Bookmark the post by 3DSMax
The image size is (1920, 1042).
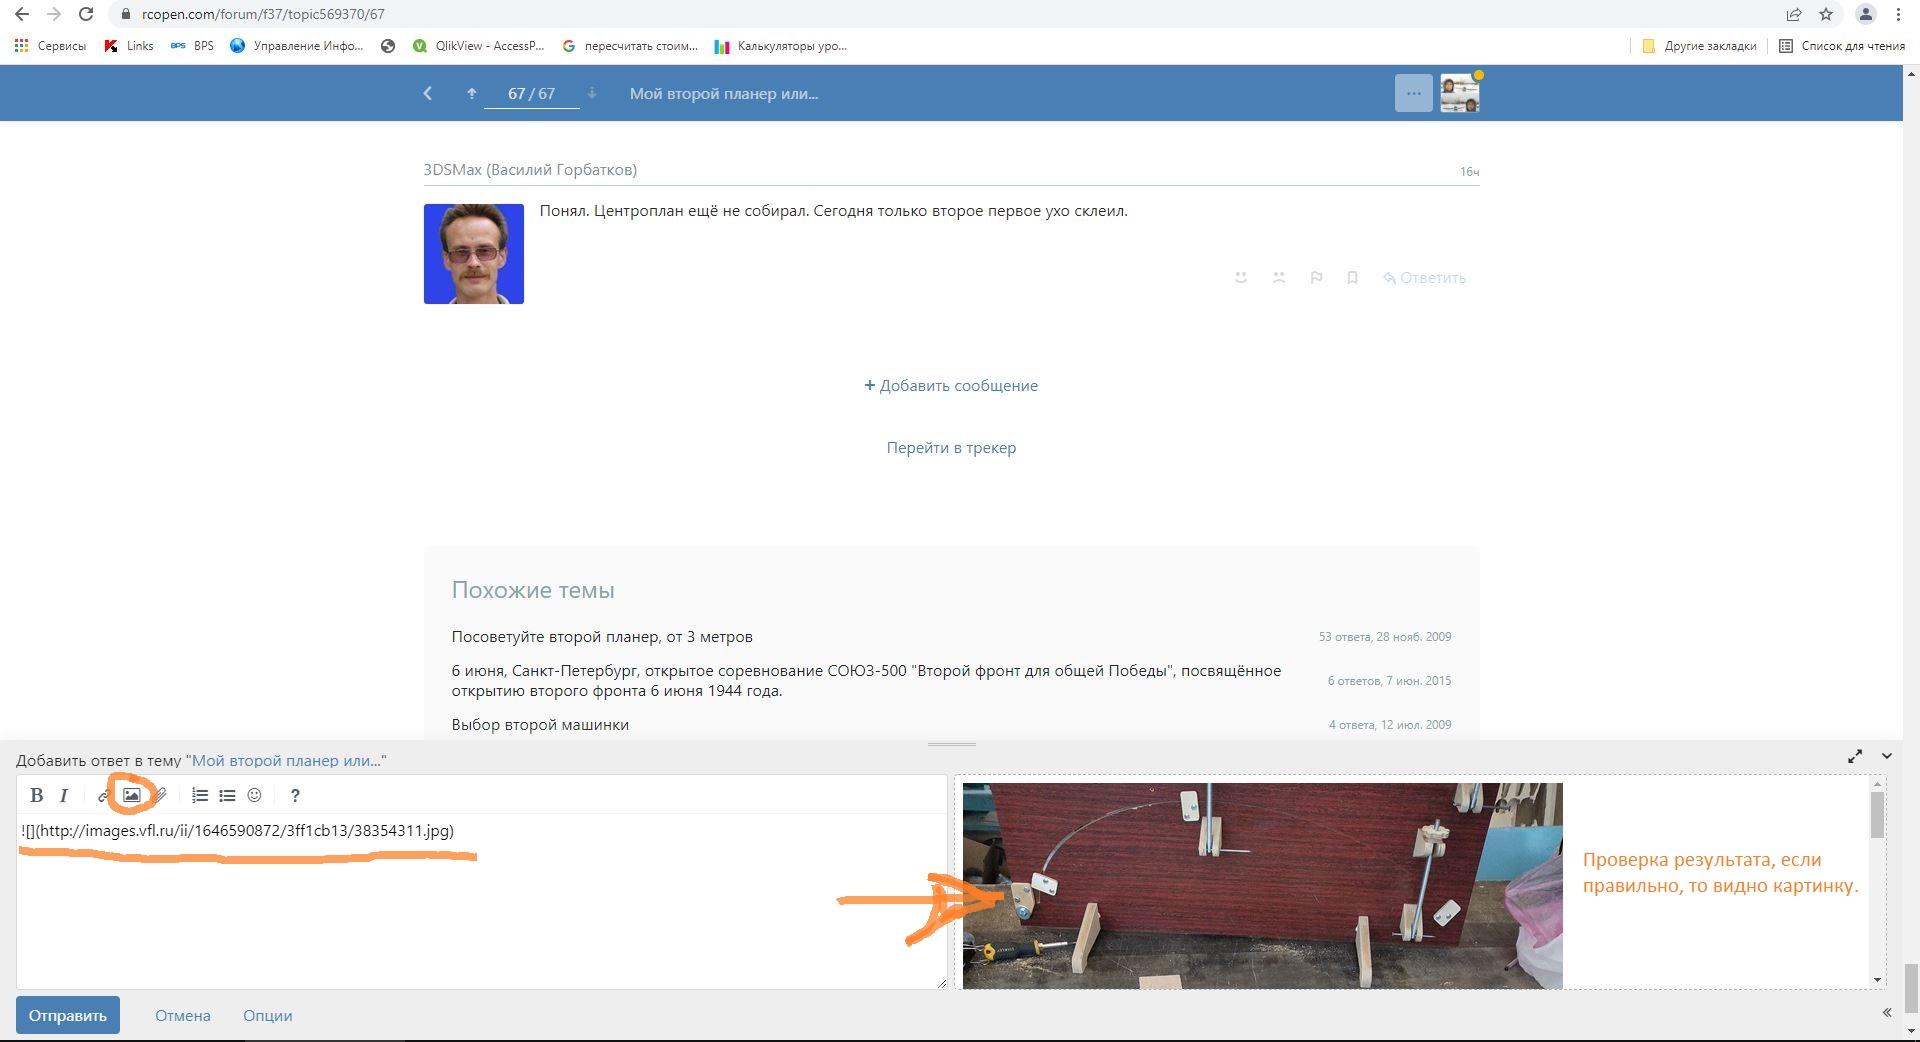point(1352,278)
